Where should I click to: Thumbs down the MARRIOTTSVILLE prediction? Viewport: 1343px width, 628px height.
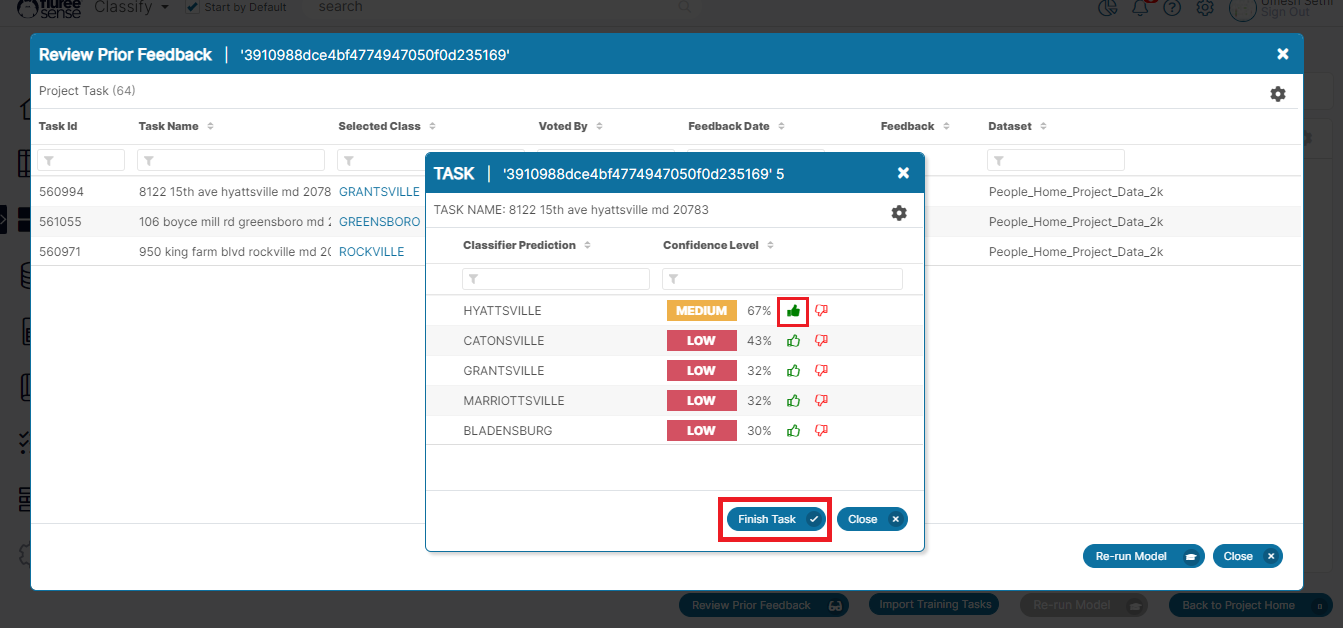(x=821, y=401)
